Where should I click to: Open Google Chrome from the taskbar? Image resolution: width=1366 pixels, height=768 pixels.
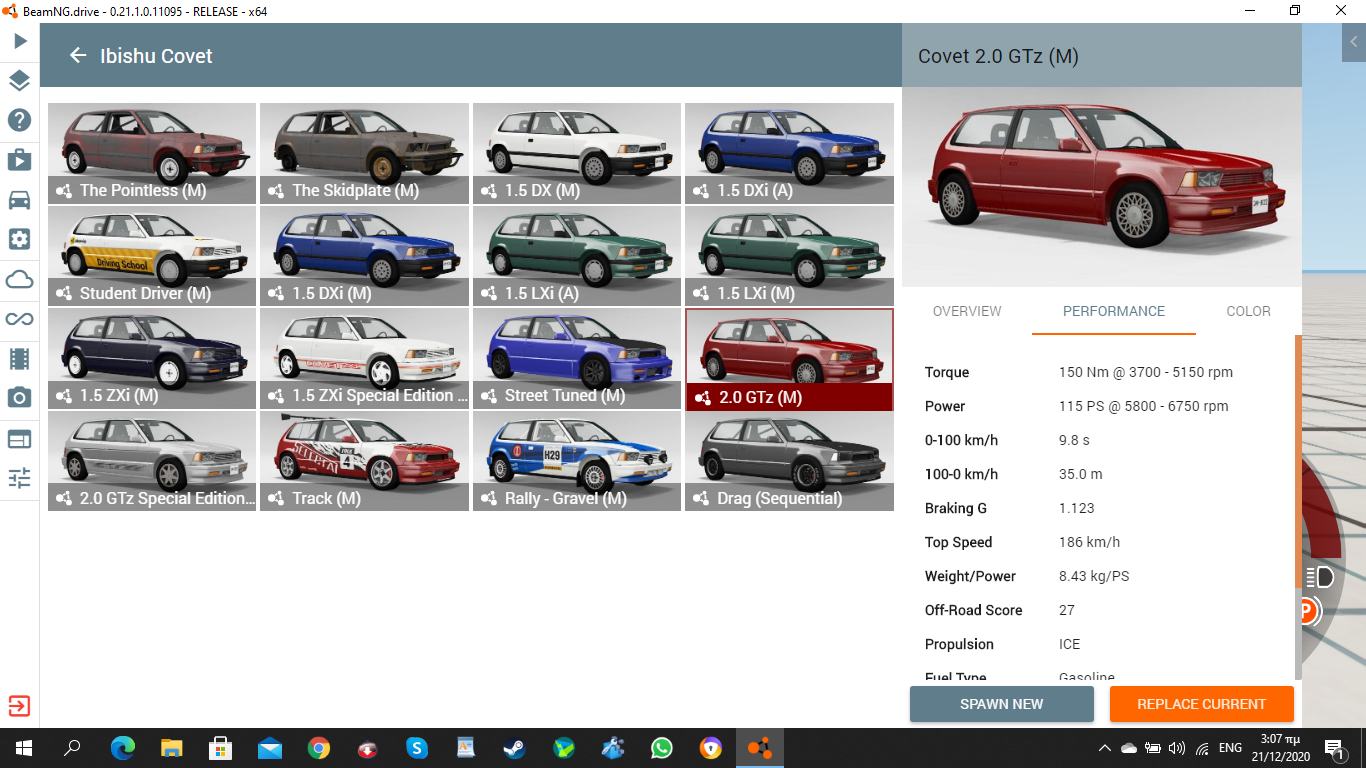[x=319, y=748]
